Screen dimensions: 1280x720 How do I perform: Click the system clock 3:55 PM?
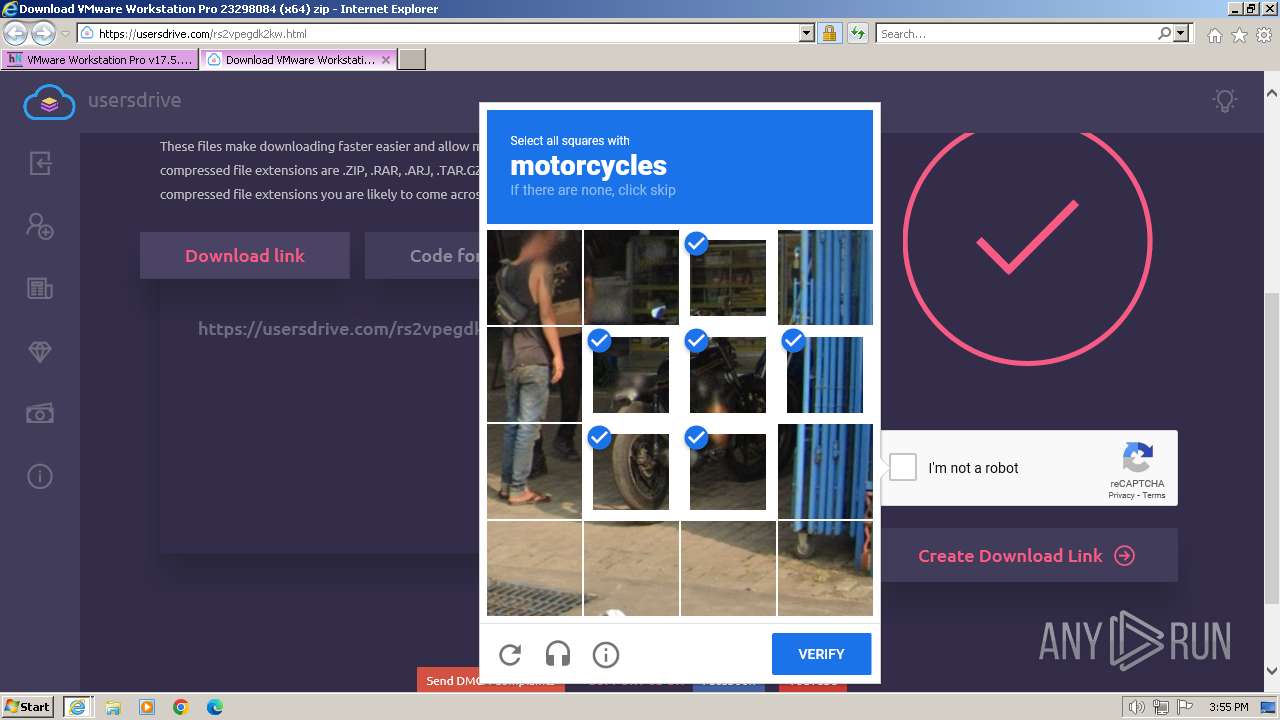coord(1228,707)
